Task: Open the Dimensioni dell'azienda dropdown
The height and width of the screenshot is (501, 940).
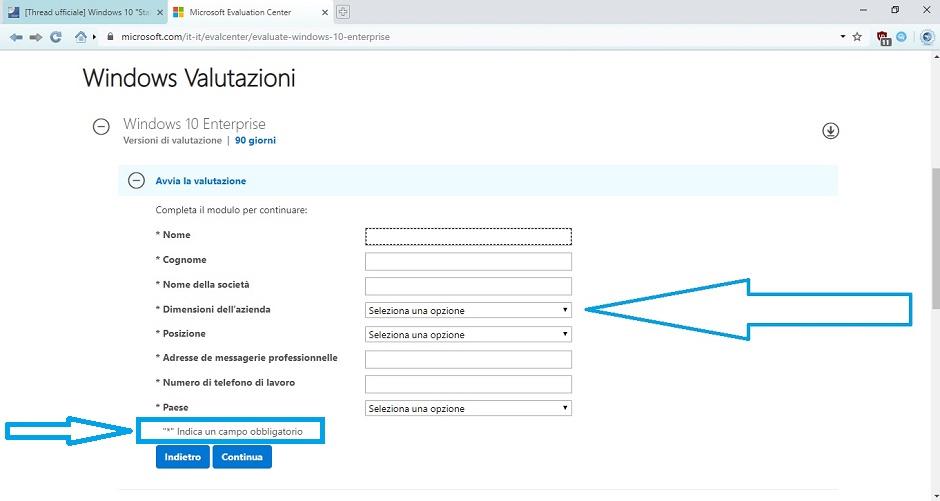Action: point(468,310)
